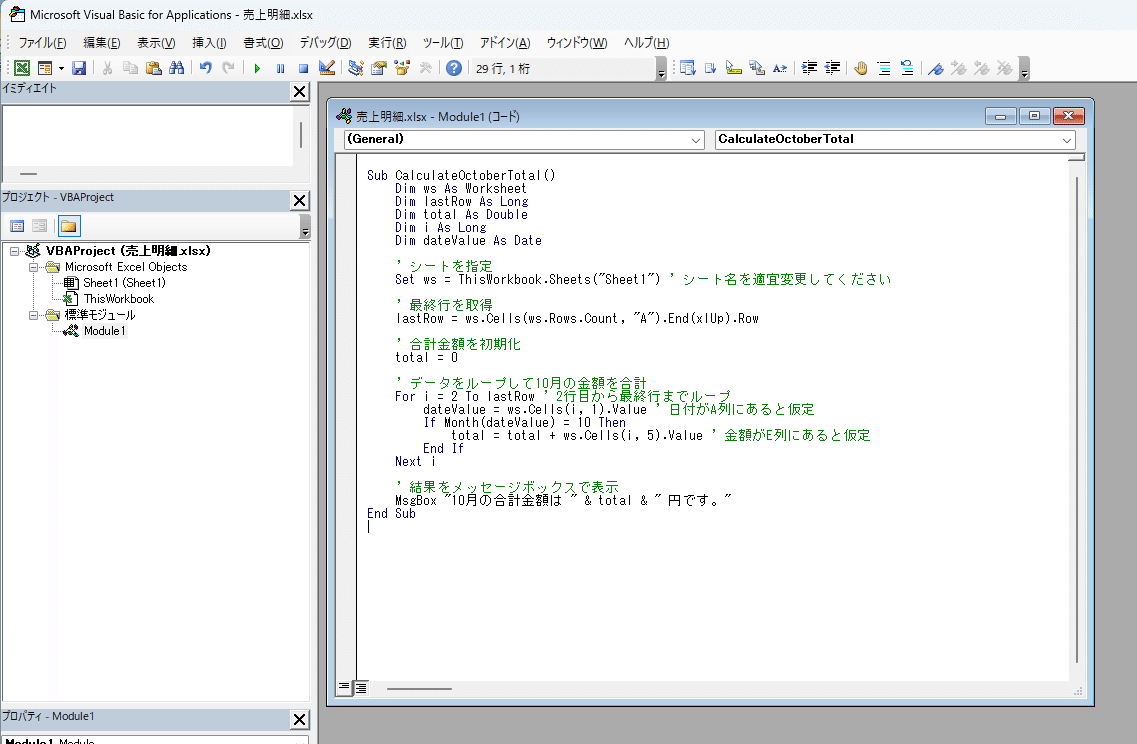Open the Object Browser icon
The image size is (1137, 744).
tap(402, 68)
